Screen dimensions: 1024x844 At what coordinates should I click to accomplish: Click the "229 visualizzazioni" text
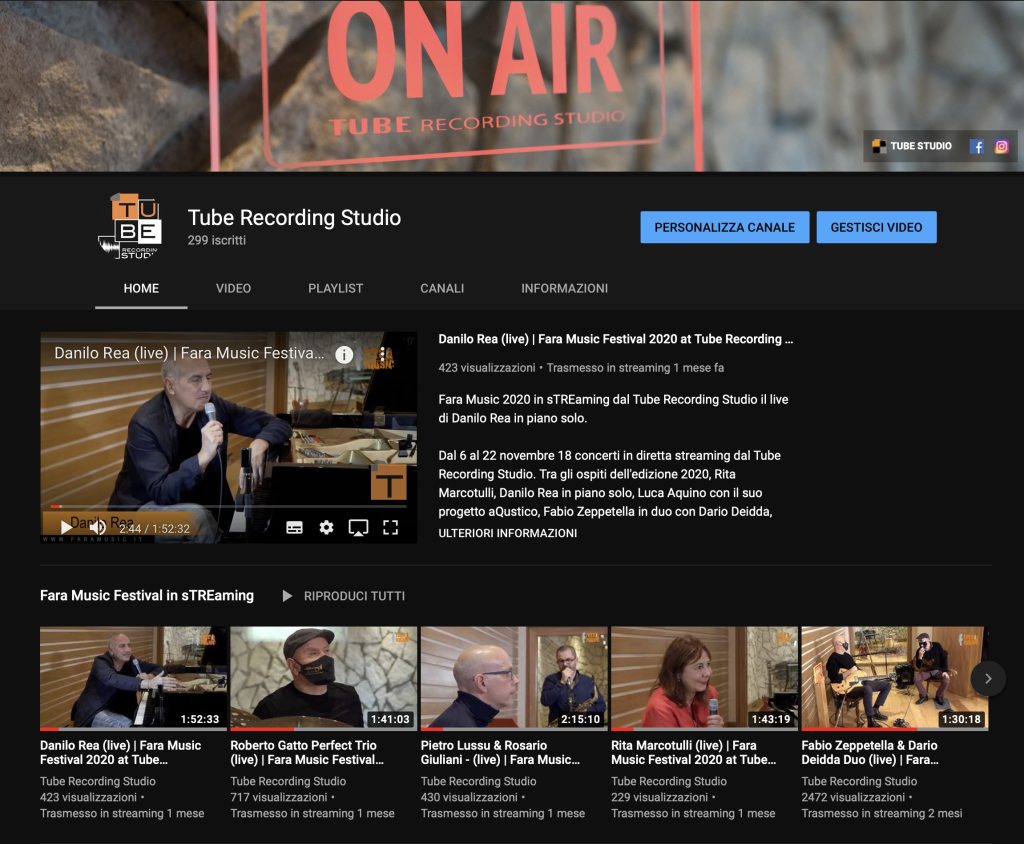(660, 798)
